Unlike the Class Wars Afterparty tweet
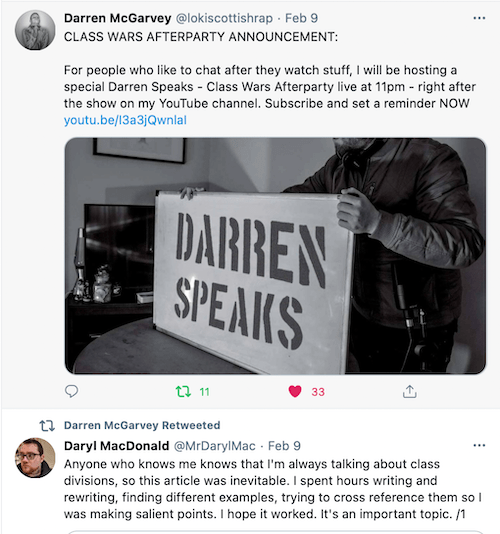This screenshot has width=500, height=534. [x=295, y=391]
